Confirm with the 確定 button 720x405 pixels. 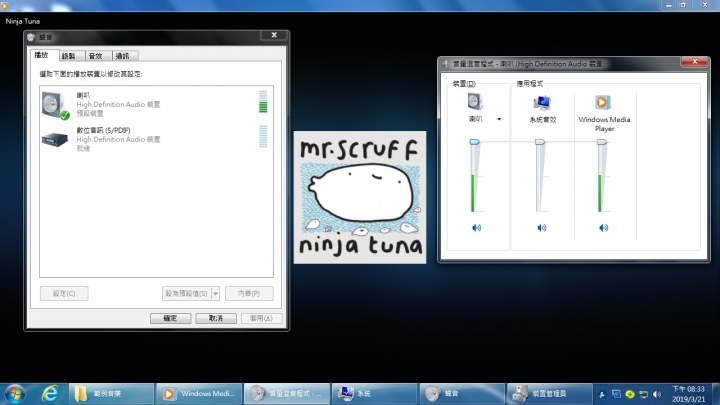(170, 318)
